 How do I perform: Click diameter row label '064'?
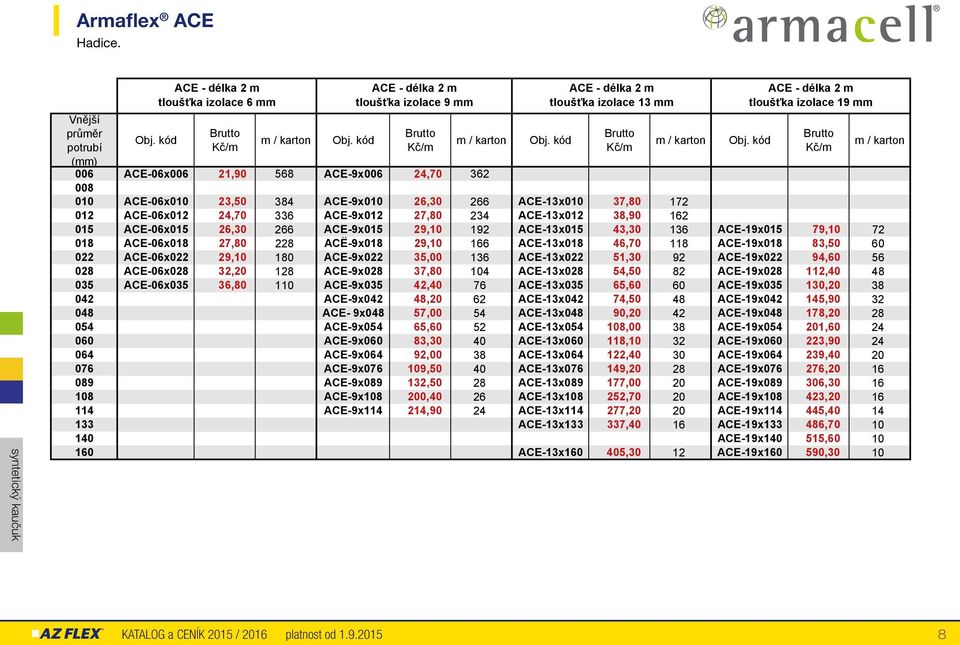tap(84, 355)
